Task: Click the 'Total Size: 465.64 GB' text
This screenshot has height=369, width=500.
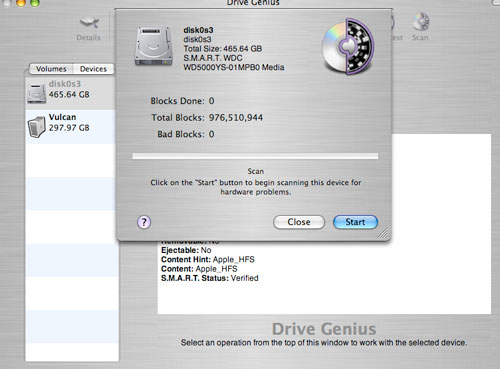Action: (x=223, y=49)
